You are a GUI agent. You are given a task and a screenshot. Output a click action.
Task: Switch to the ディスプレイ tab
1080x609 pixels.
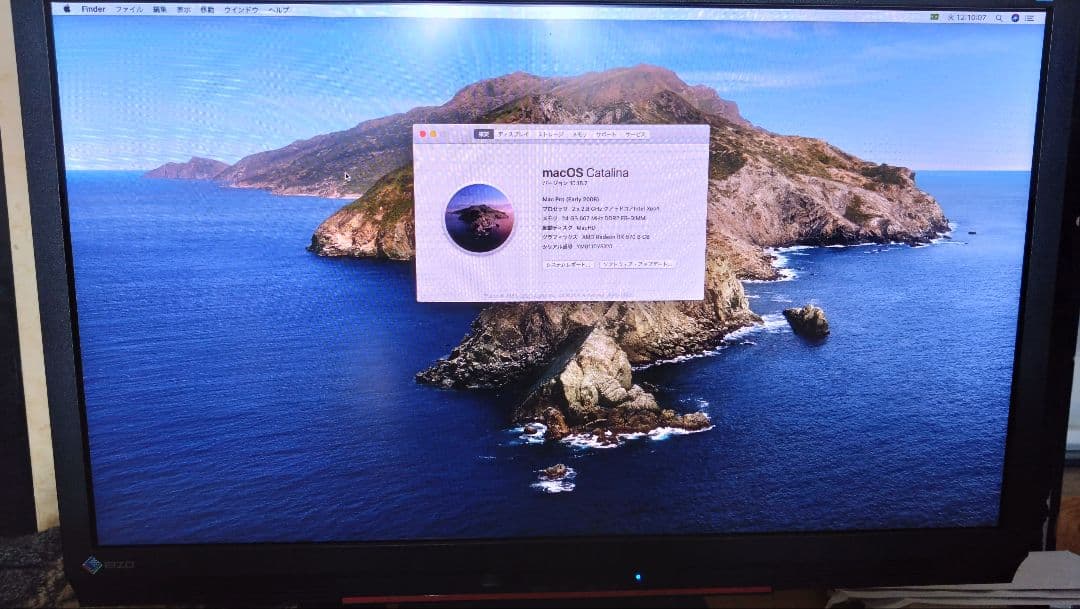pos(513,133)
